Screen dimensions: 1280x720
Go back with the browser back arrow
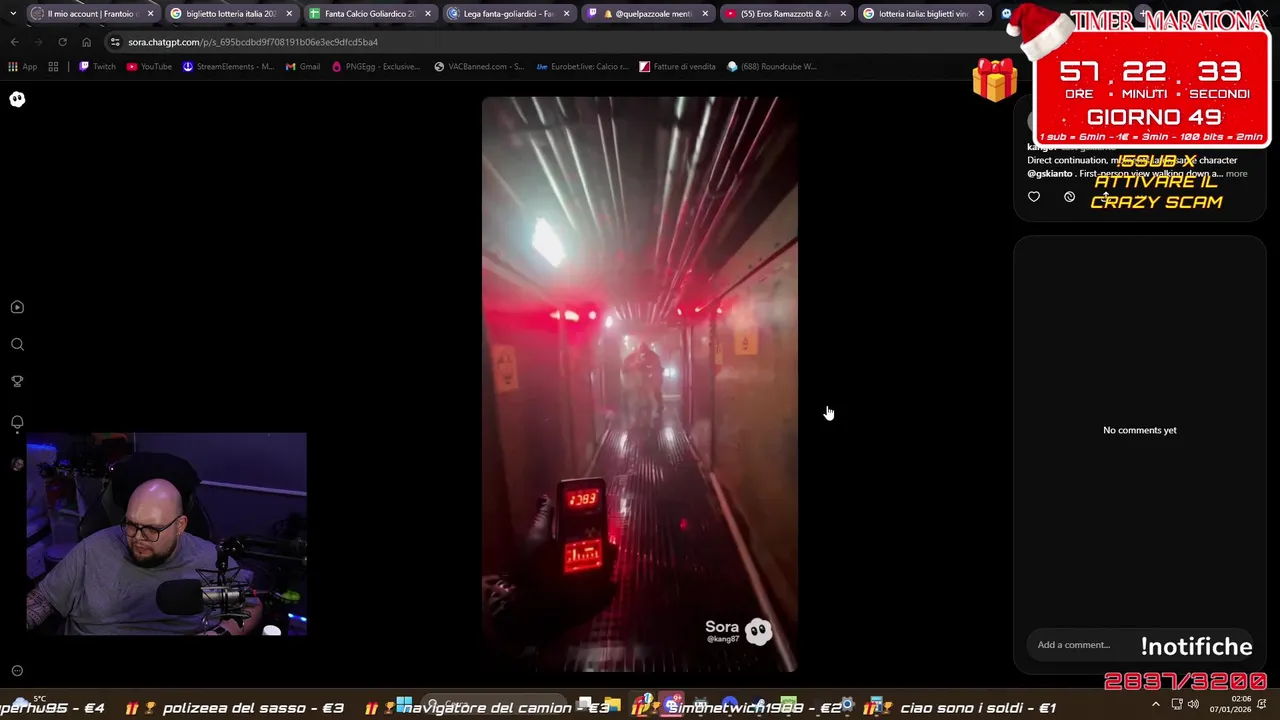(x=14, y=42)
